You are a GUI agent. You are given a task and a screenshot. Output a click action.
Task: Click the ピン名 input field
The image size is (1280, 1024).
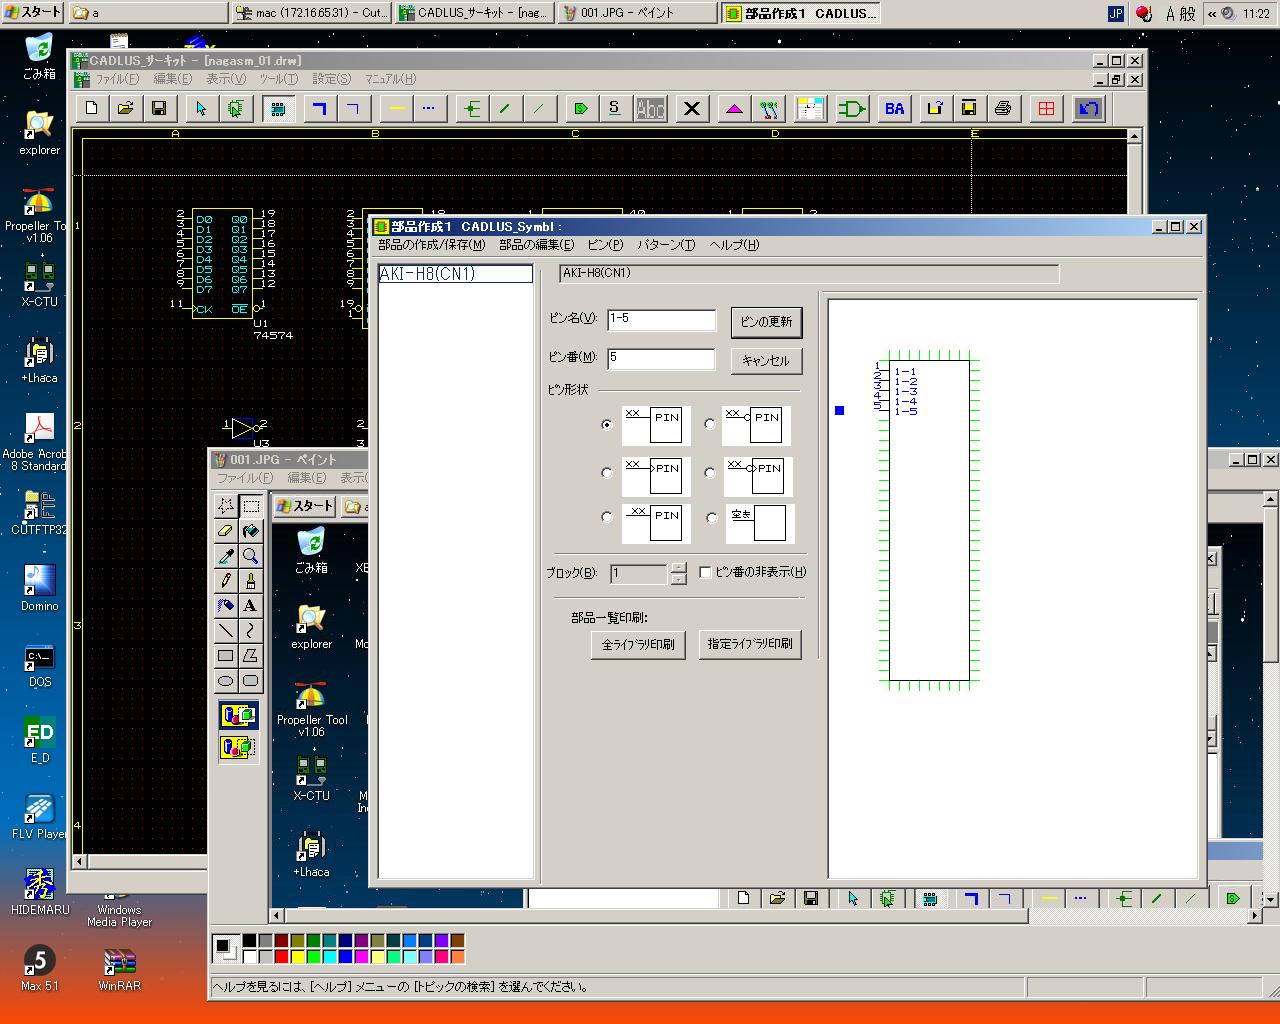(x=662, y=319)
